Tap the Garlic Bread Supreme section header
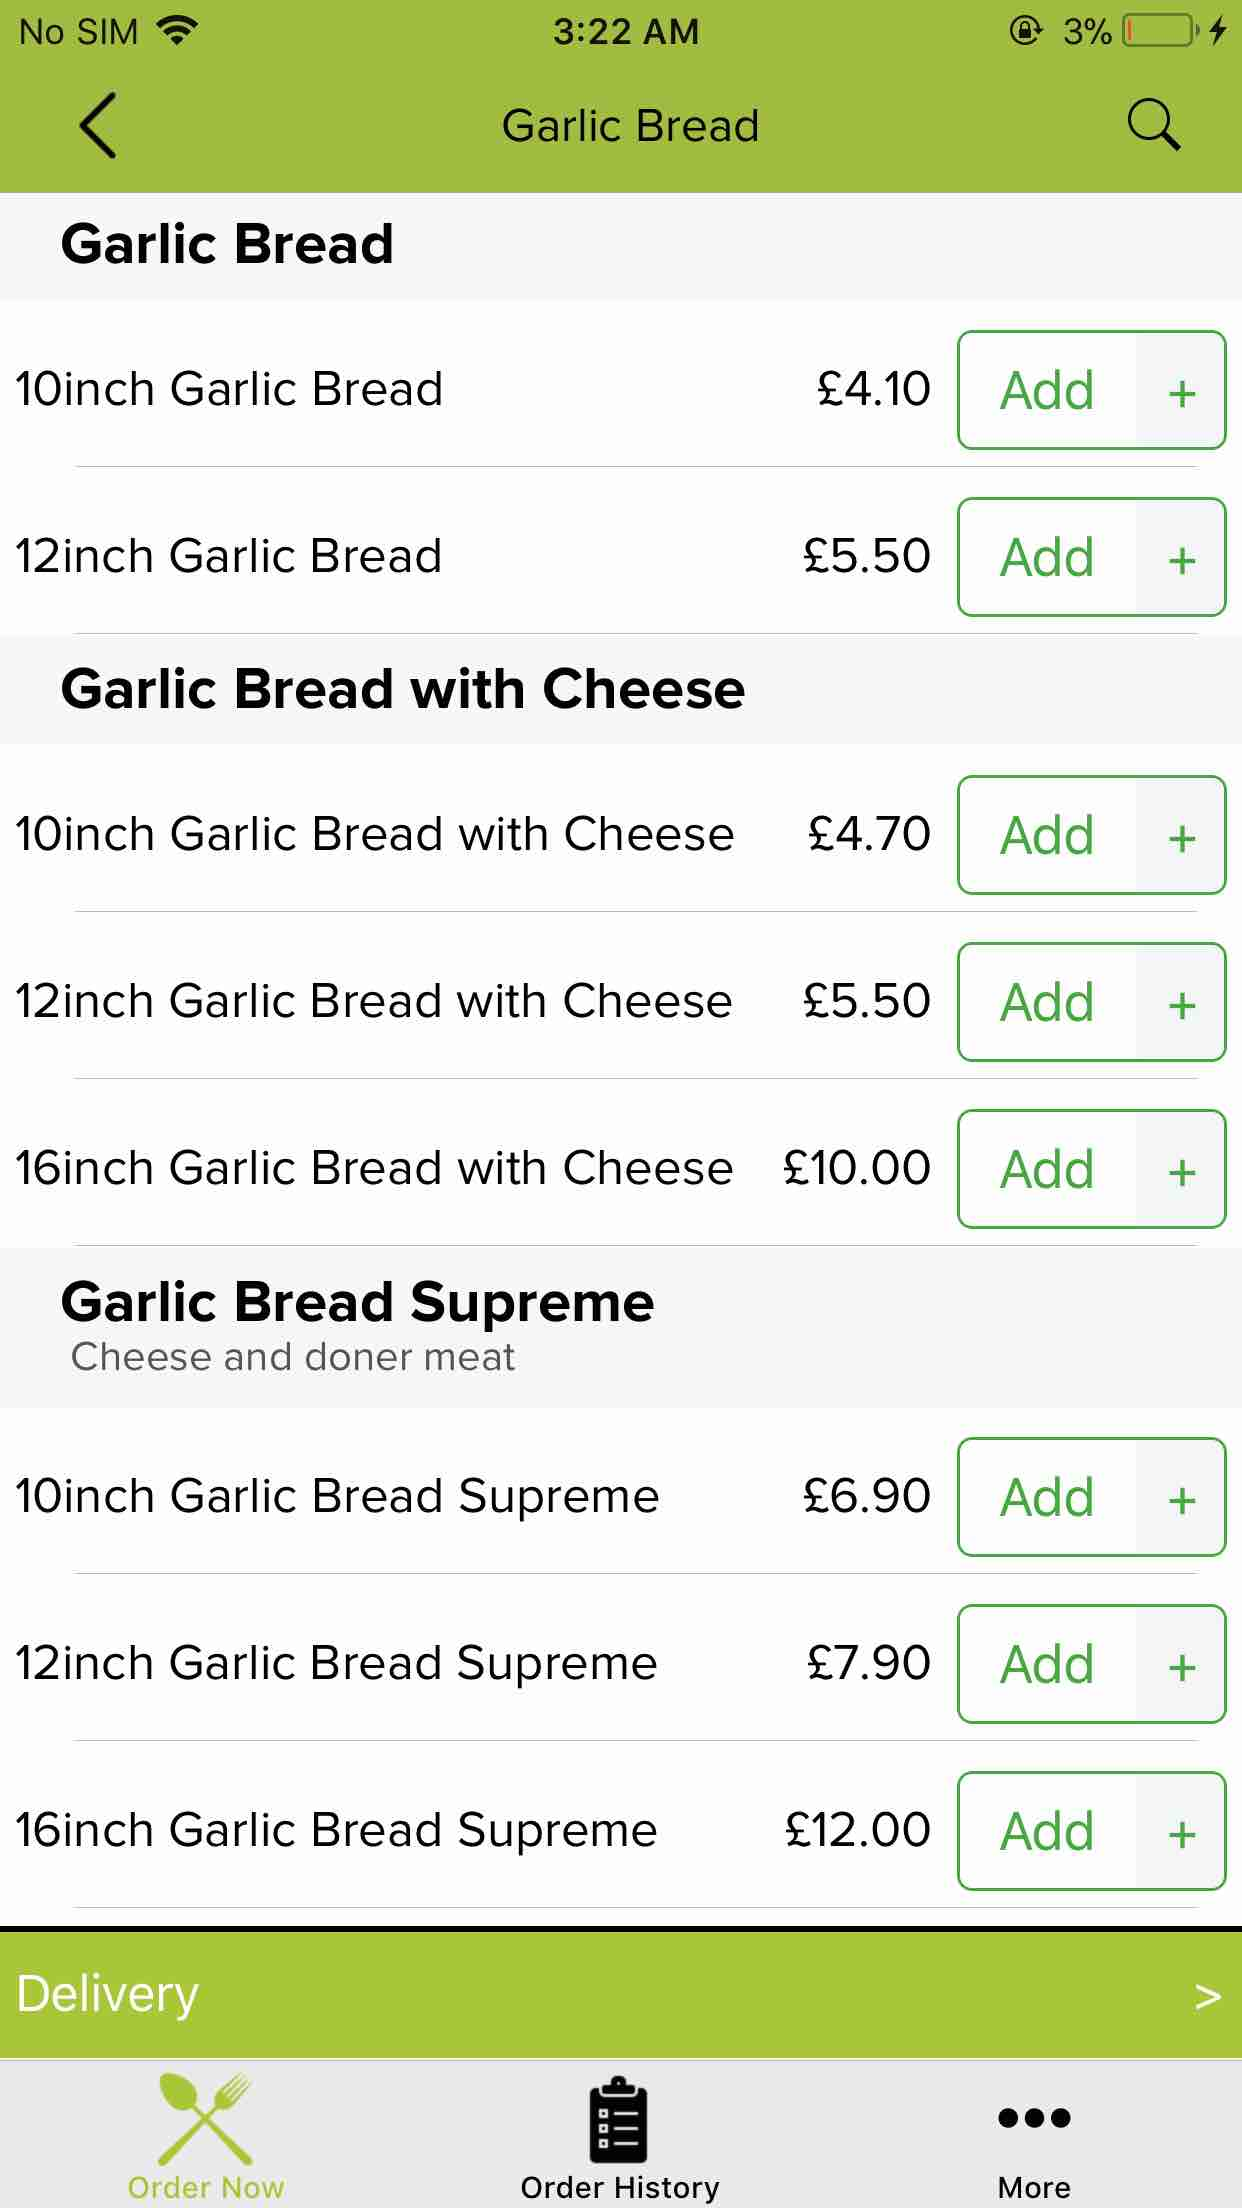Screen dimensions: 1242x2208 357,1303
